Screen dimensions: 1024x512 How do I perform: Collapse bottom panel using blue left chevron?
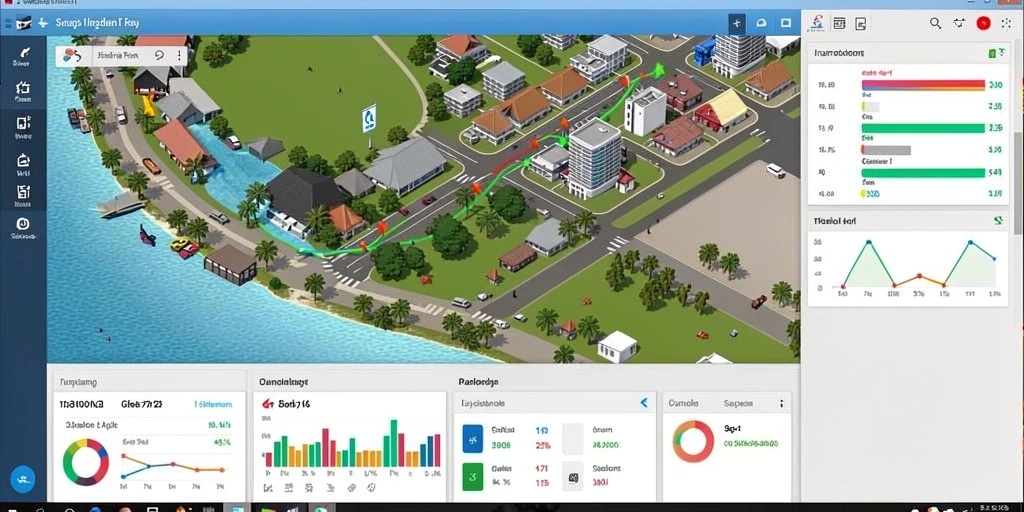(x=643, y=403)
